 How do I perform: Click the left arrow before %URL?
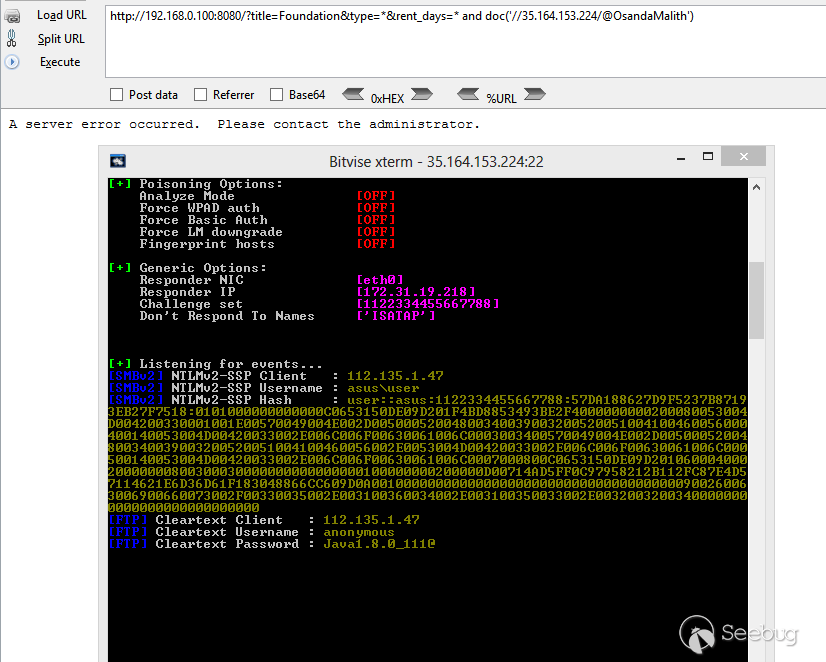tap(468, 94)
